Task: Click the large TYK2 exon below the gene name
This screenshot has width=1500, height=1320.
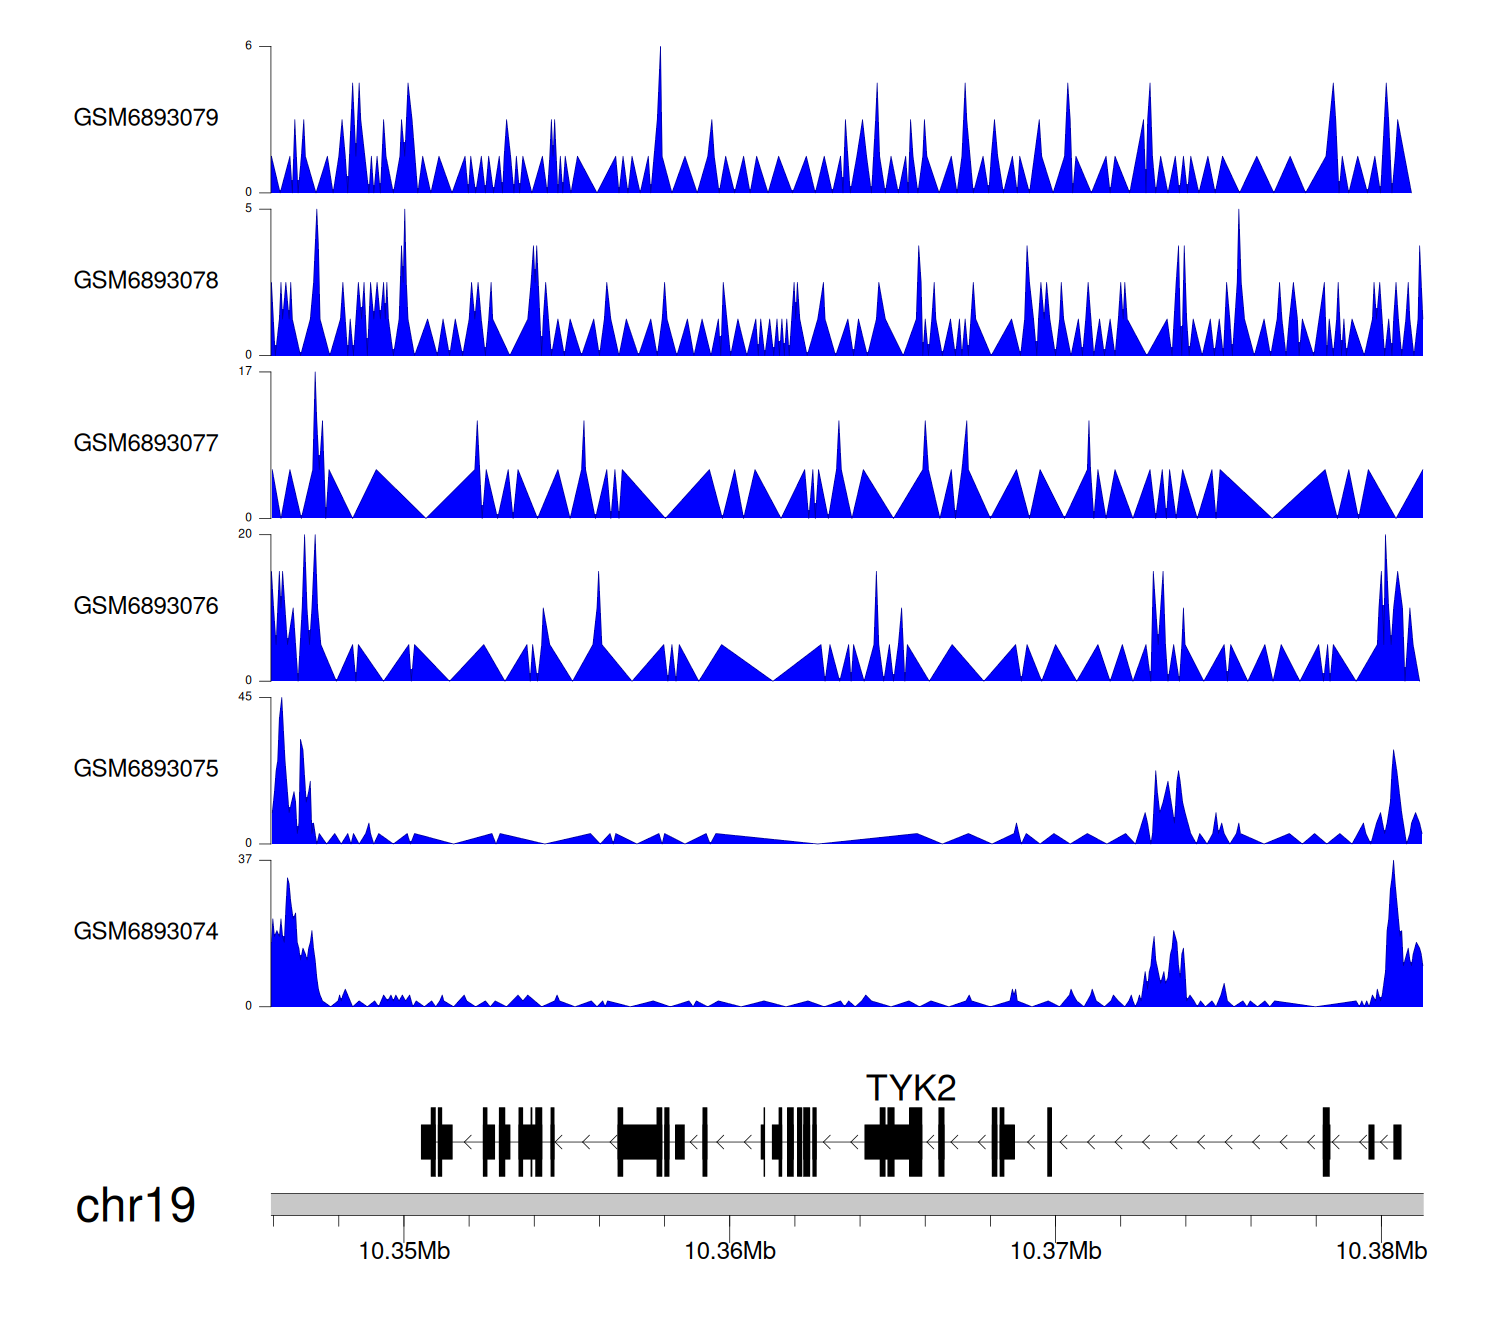Action: (x=893, y=1142)
